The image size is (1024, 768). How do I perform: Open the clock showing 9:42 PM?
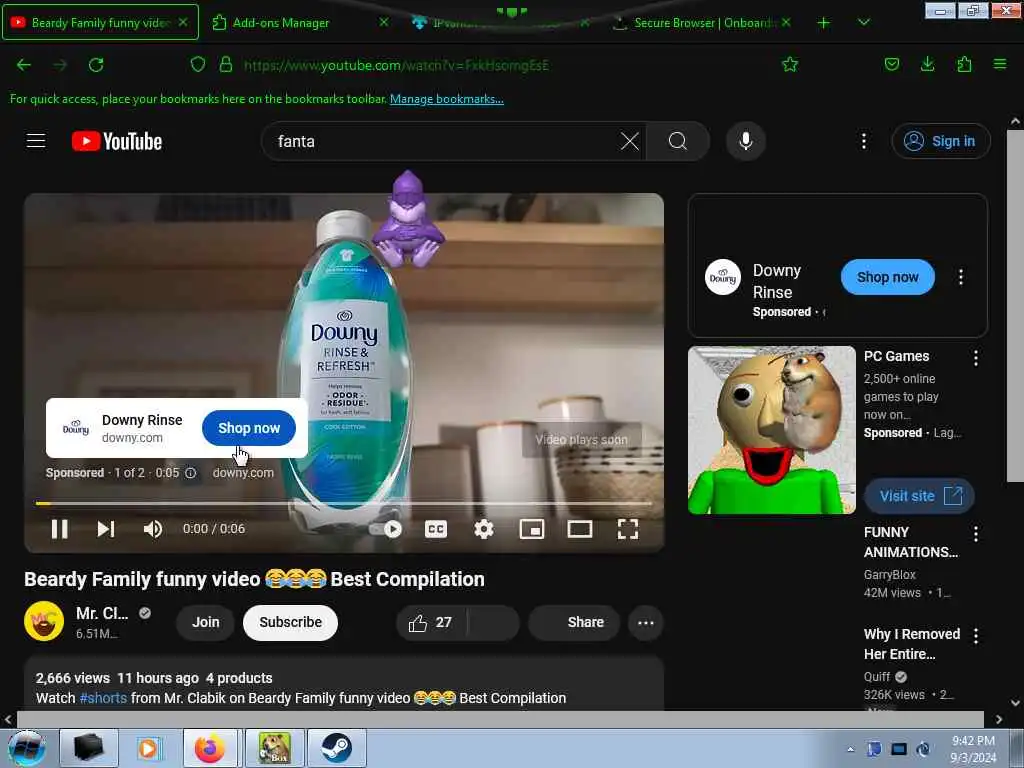click(x=973, y=749)
